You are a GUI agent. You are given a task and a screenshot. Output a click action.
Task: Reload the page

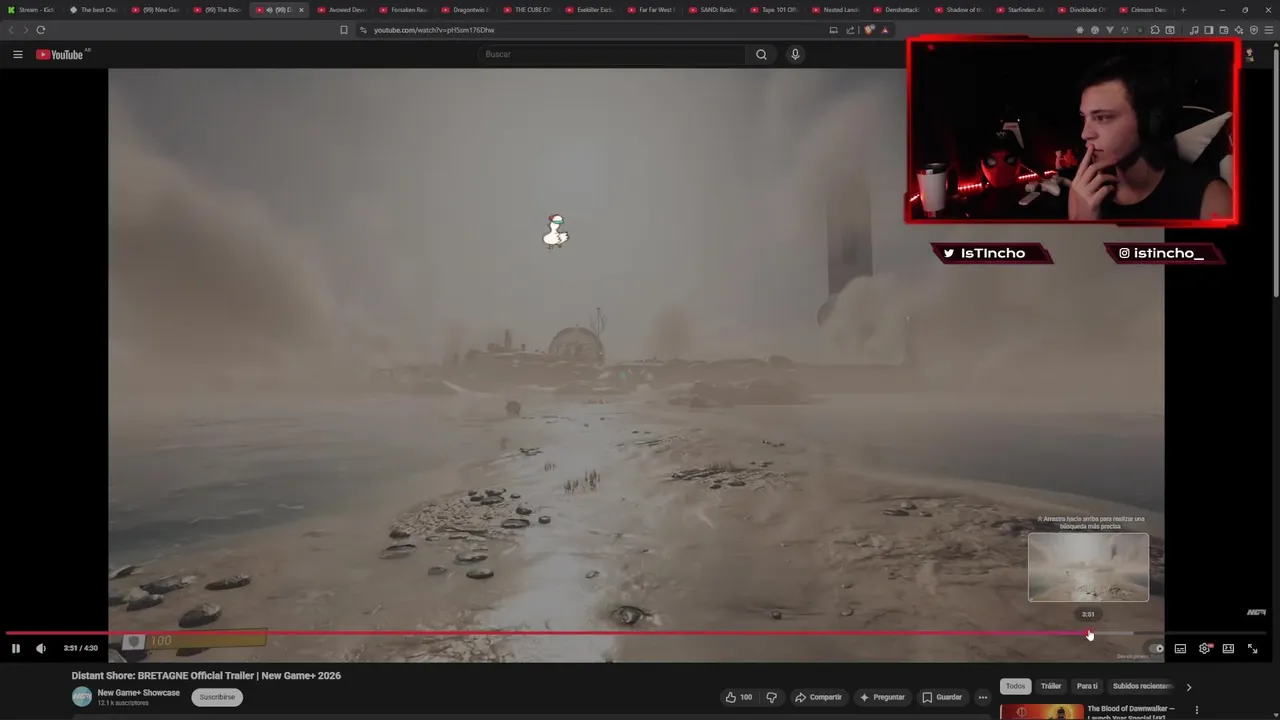(x=40, y=30)
